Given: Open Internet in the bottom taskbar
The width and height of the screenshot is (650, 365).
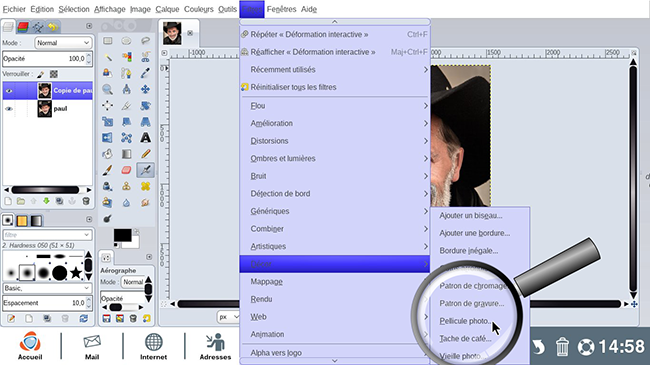Looking at the screenshot, I should click(x=153, y=346).
